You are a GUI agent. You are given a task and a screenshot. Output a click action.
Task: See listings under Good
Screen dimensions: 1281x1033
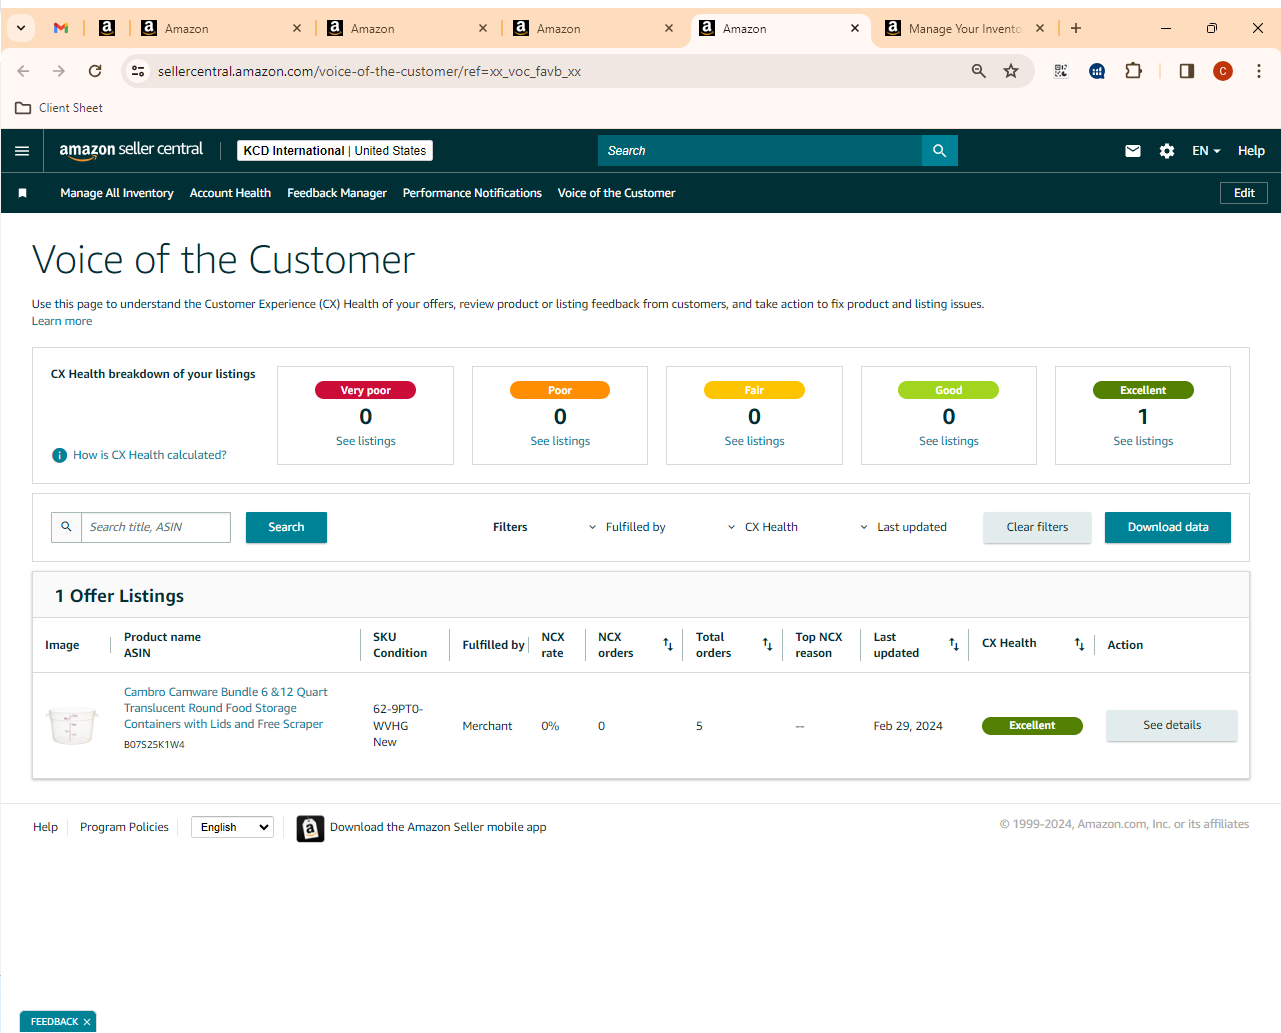pos(949,441)
